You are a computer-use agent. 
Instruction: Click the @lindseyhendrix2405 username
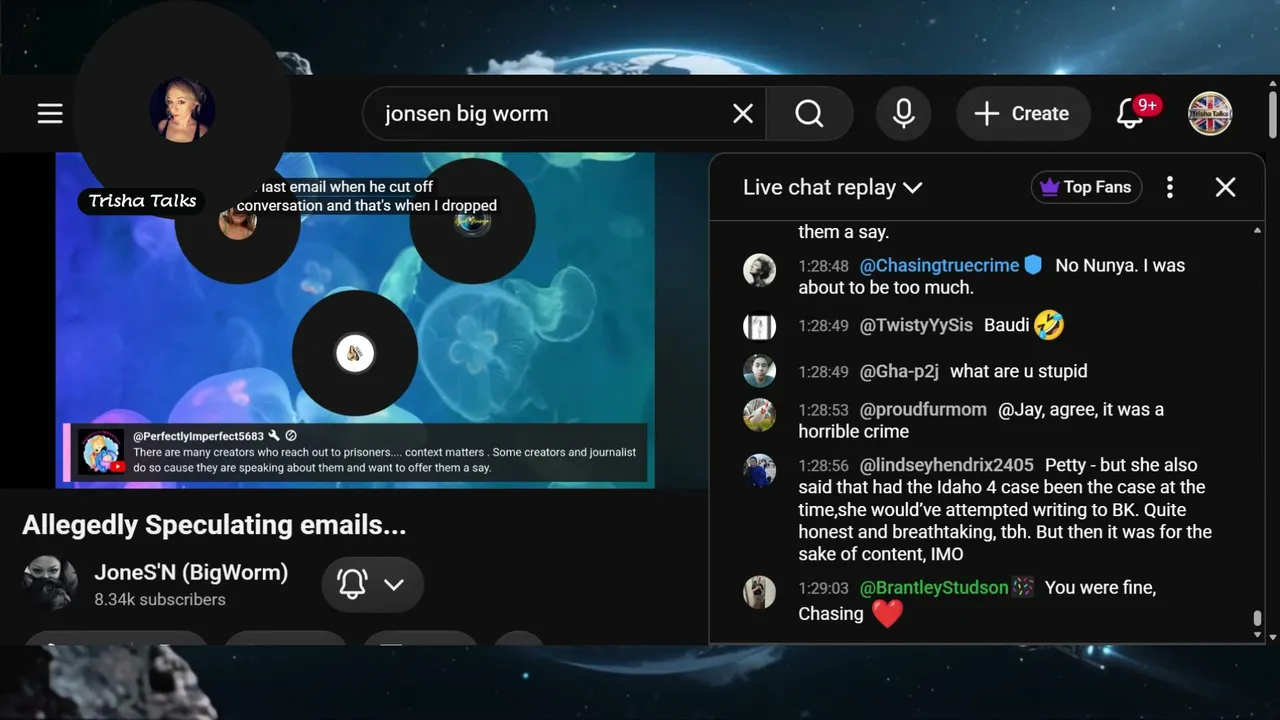click(x=947, y=465)
